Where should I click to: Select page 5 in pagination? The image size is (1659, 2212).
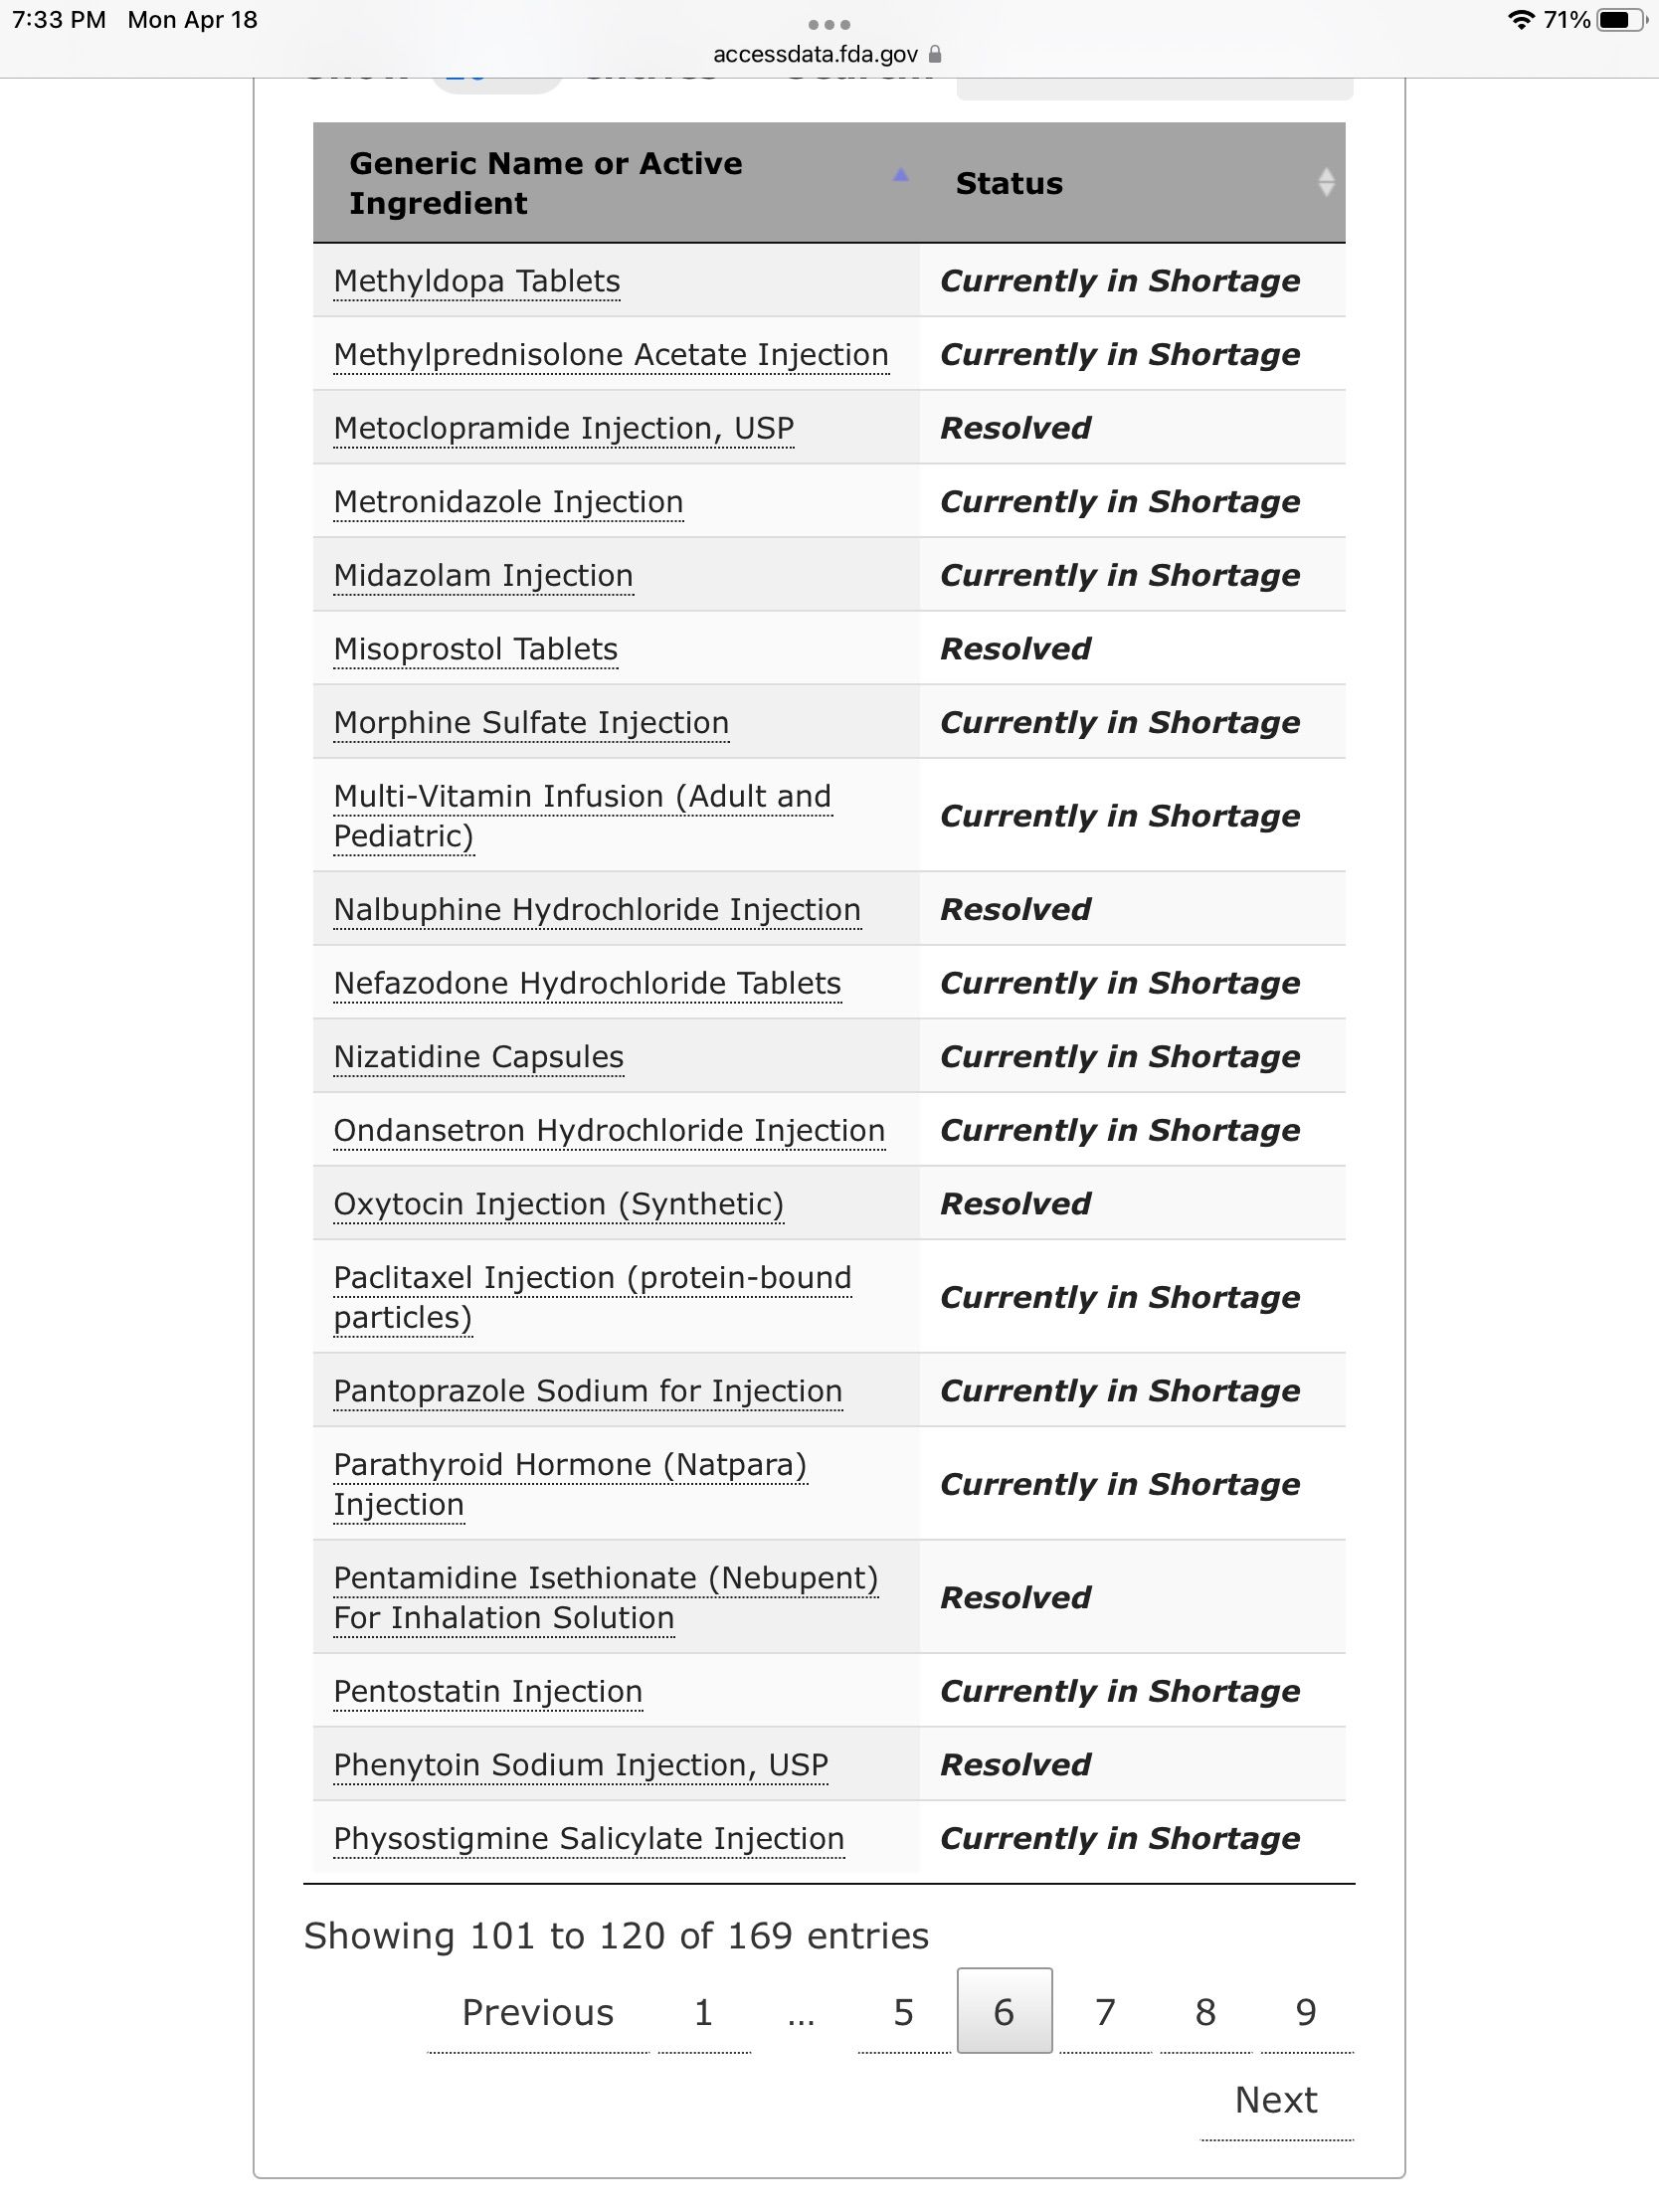coord(904,2012)
